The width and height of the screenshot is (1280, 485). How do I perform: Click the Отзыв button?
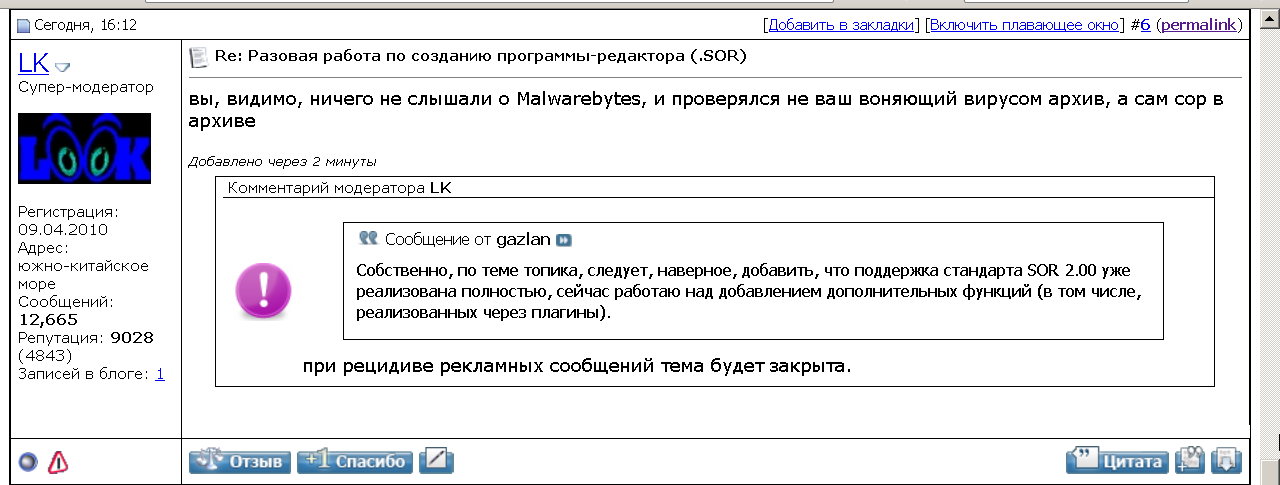point(240,461)
